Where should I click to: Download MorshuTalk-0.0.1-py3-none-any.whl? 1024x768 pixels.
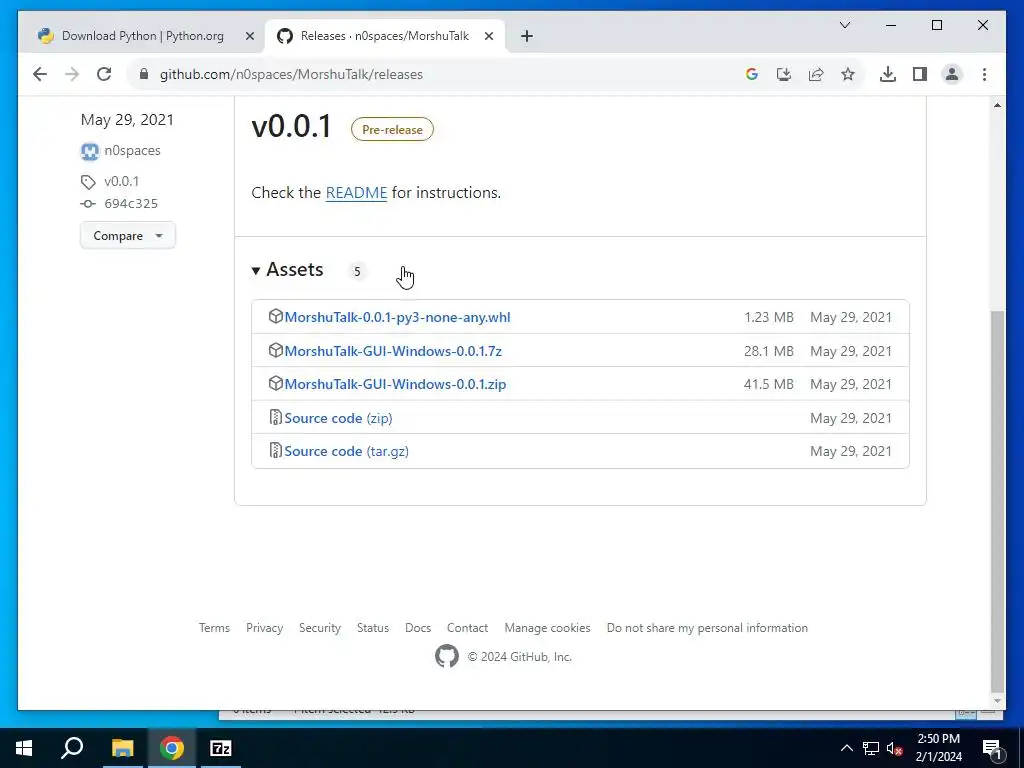tap(397, 317)
